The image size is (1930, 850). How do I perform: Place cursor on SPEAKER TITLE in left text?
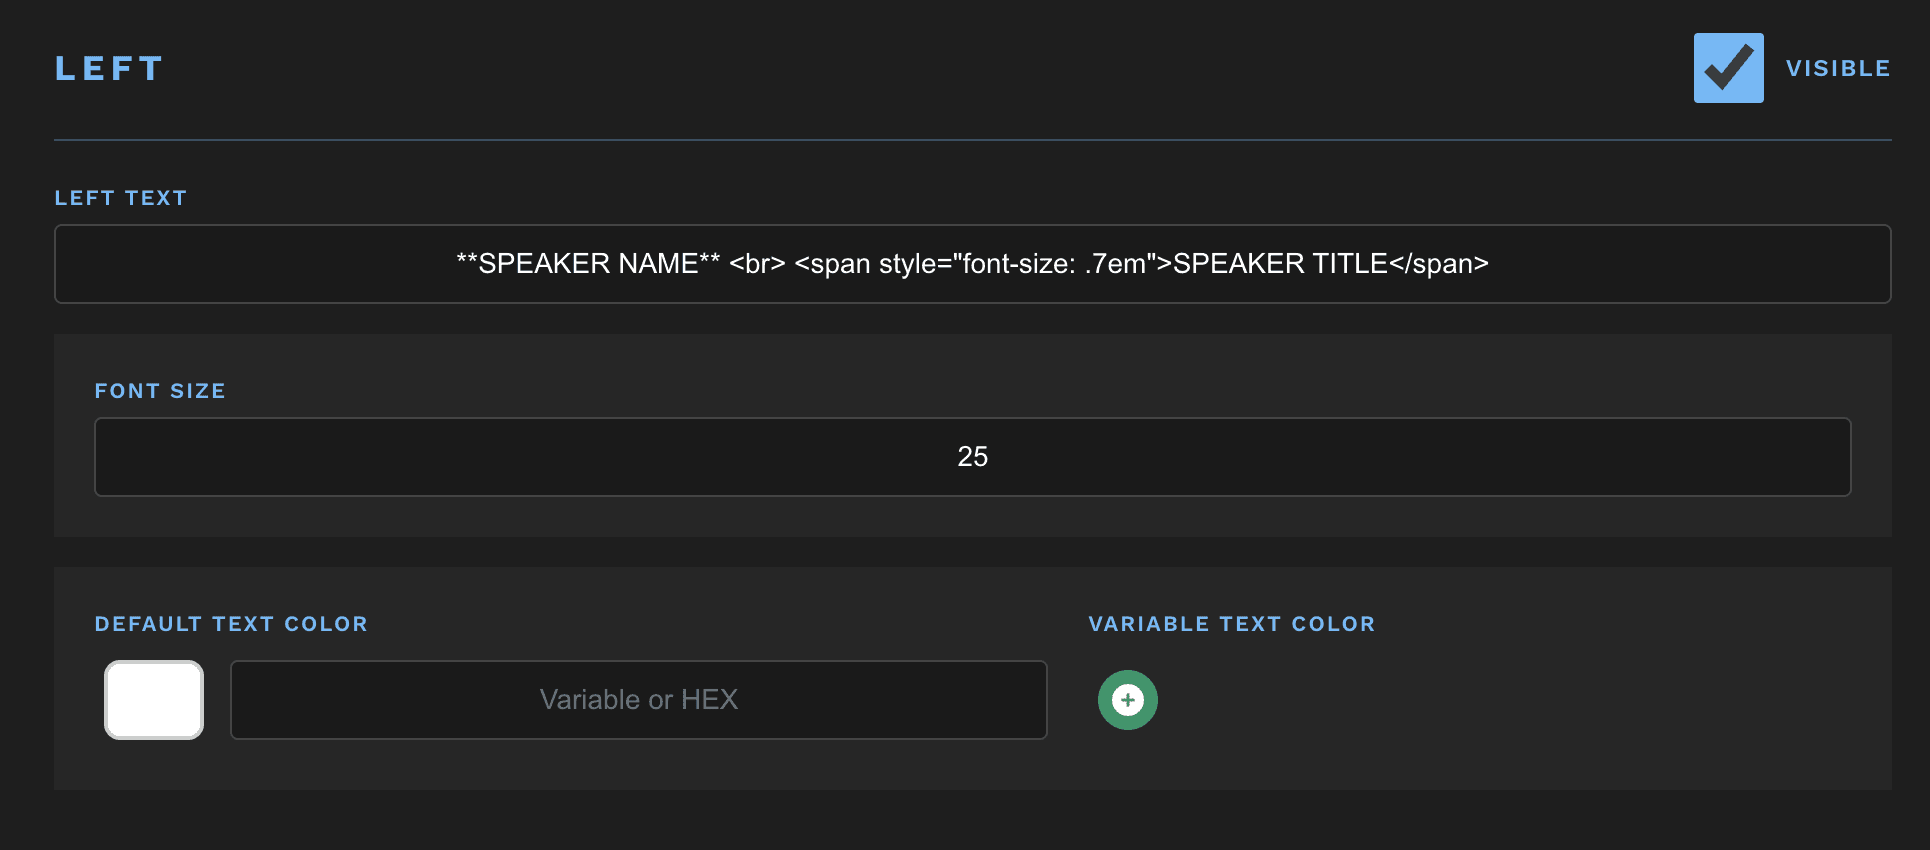[1280, 264]
